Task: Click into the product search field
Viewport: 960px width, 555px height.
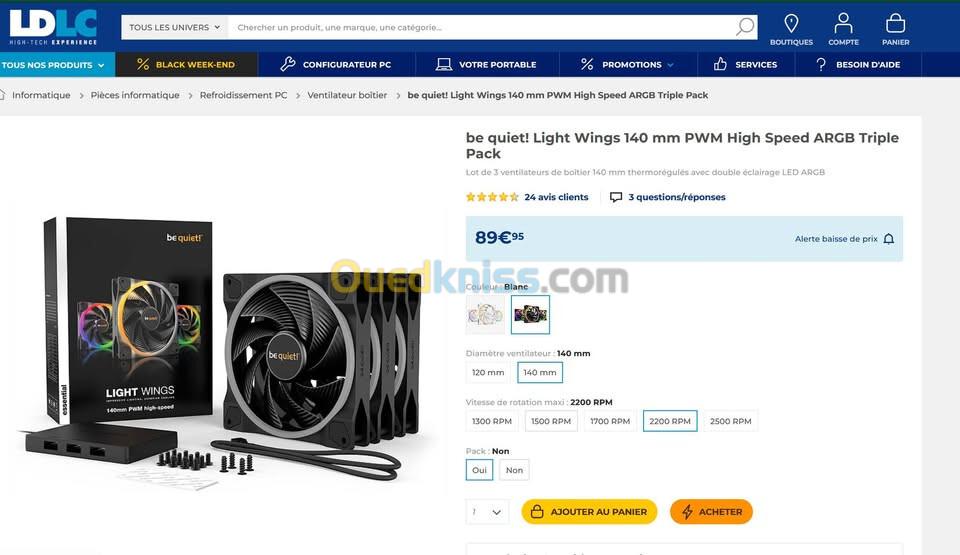Action: 481,28
